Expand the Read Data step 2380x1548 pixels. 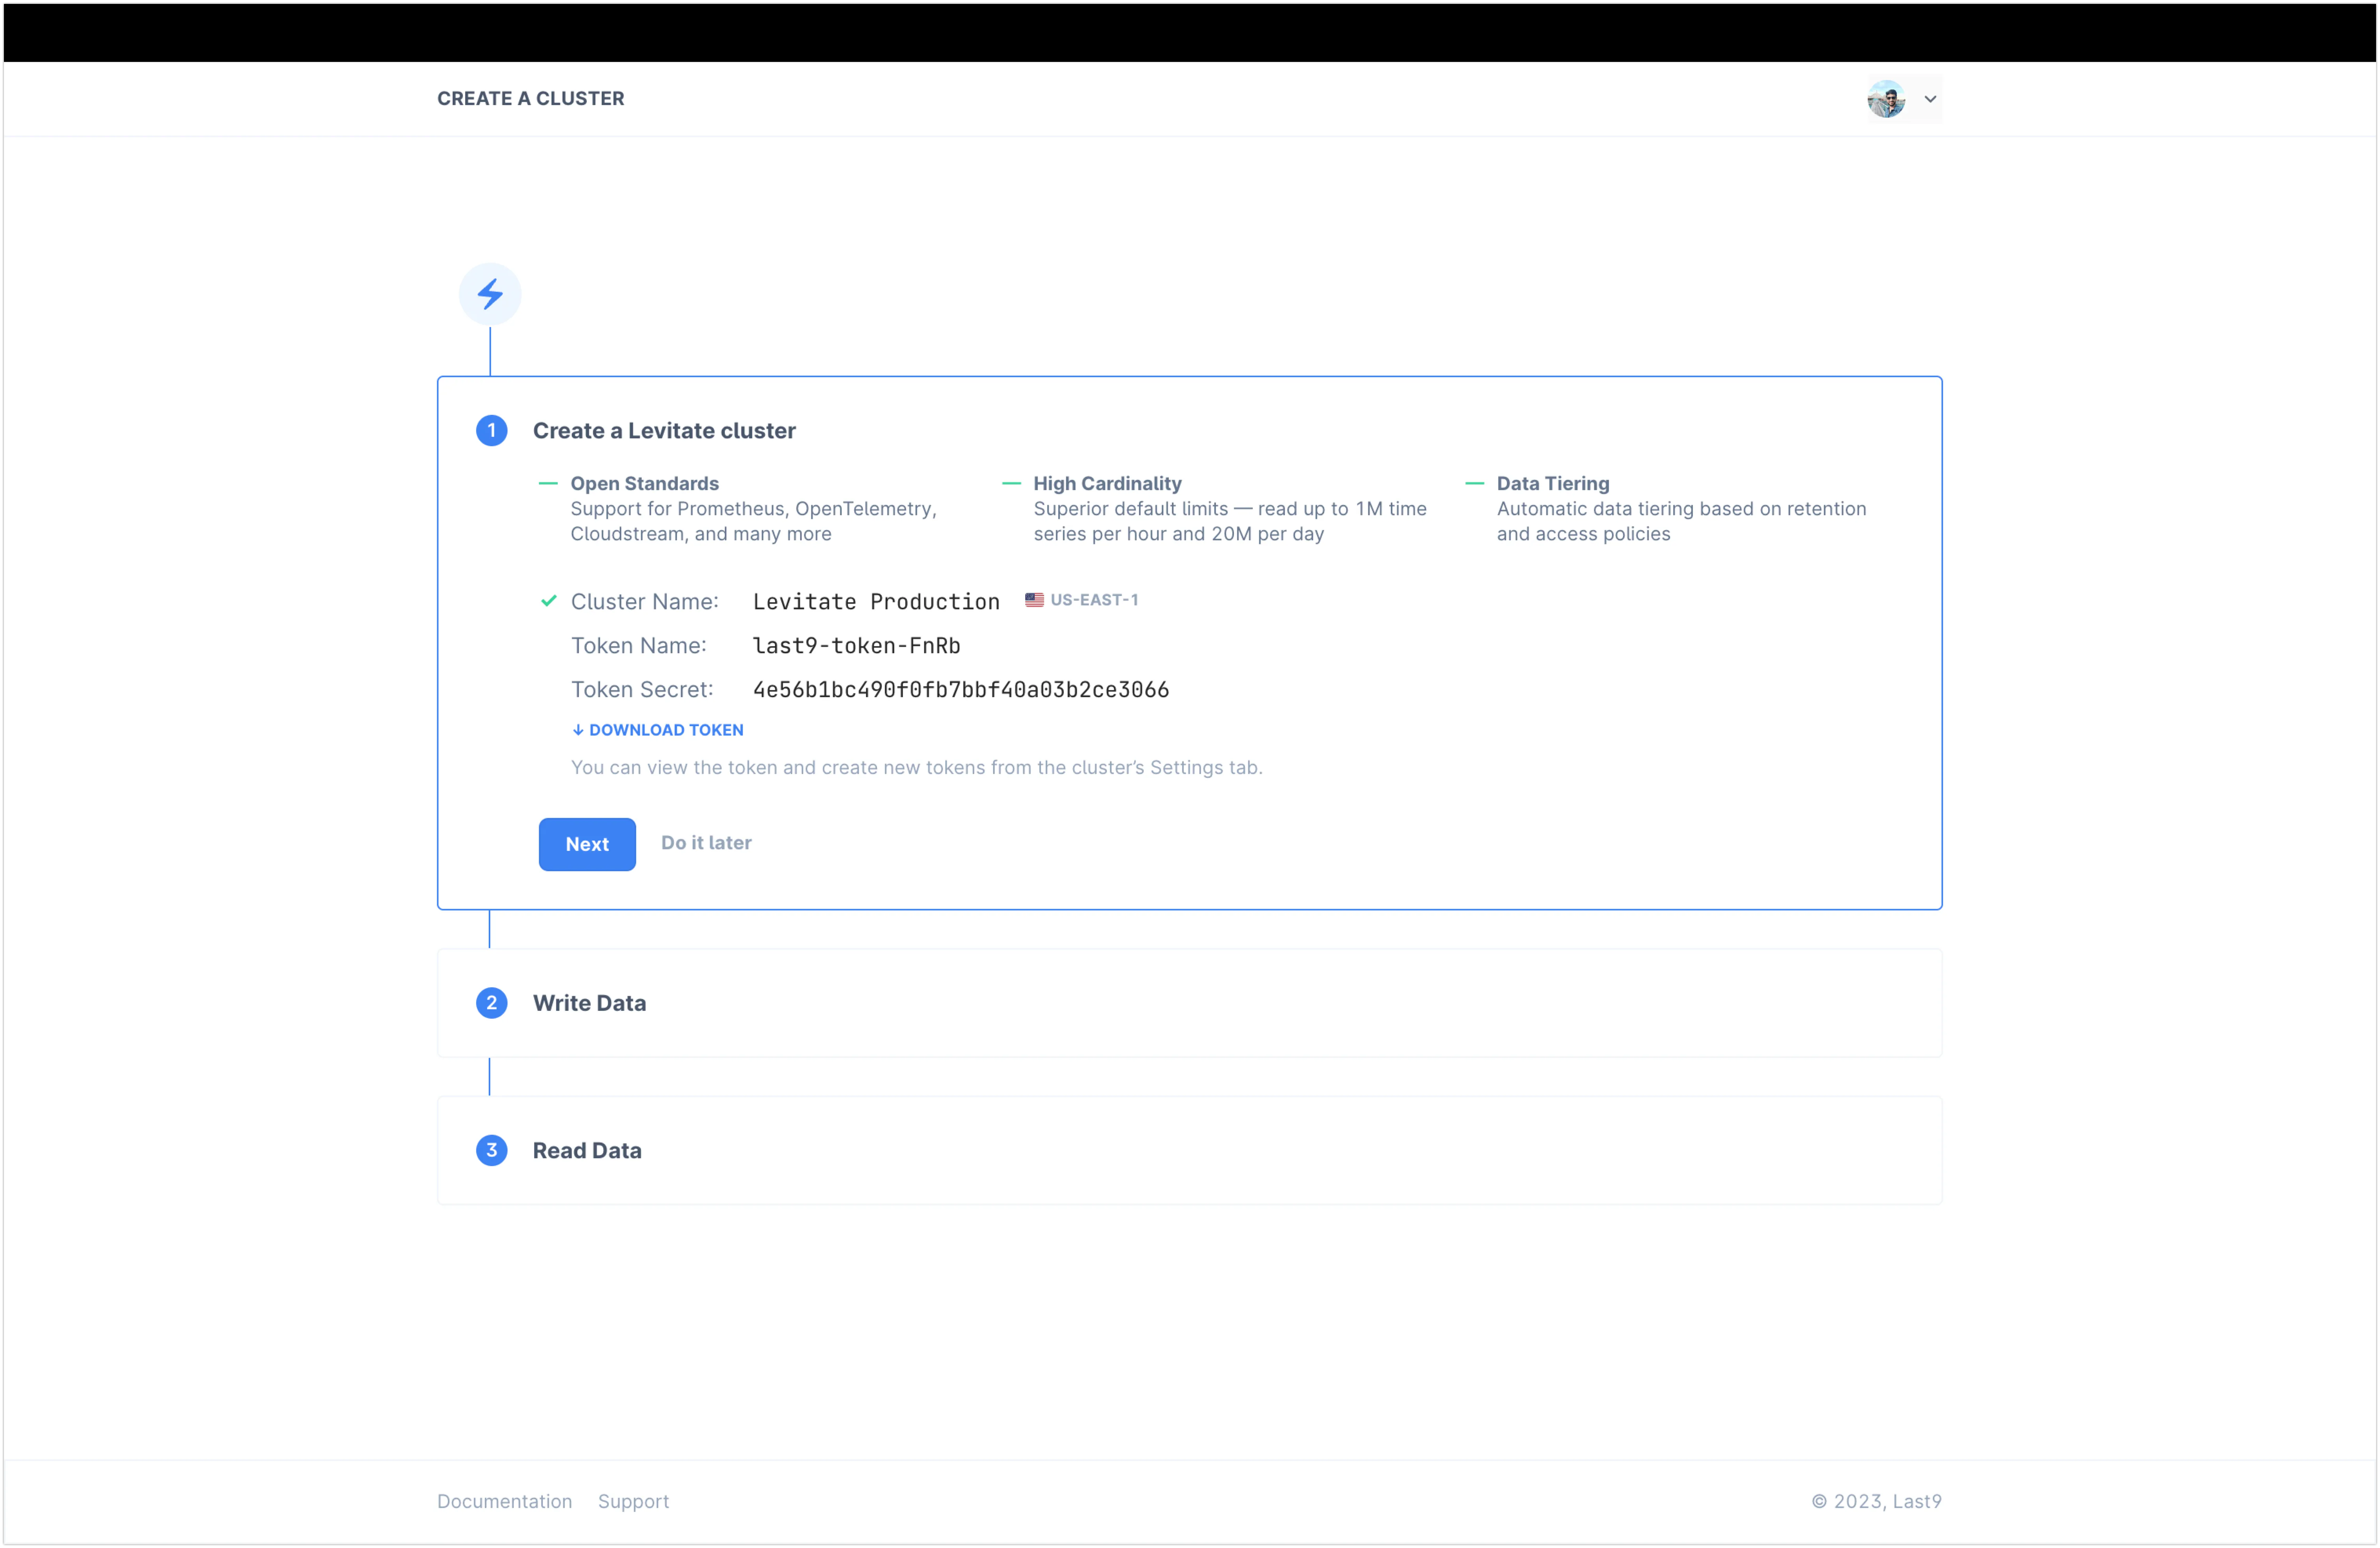[x=587, y=1151]
